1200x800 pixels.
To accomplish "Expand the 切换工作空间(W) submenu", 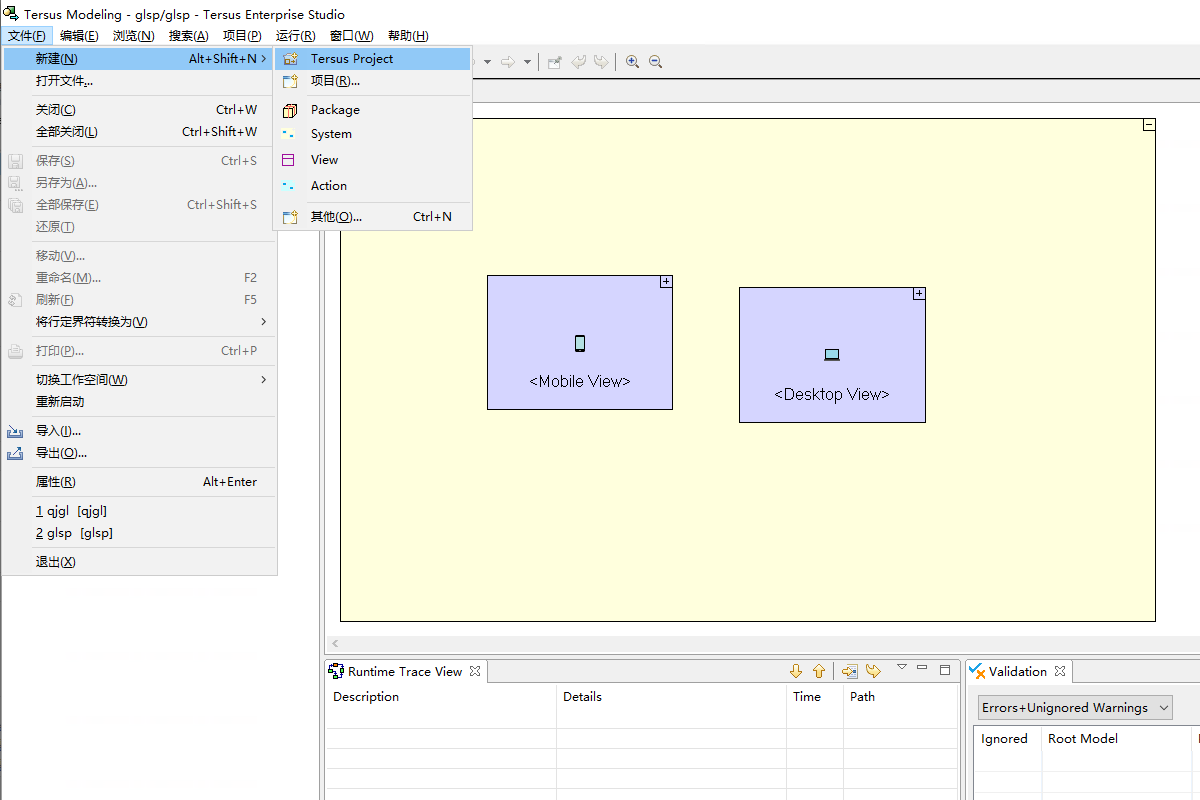I will coord(139,380).
